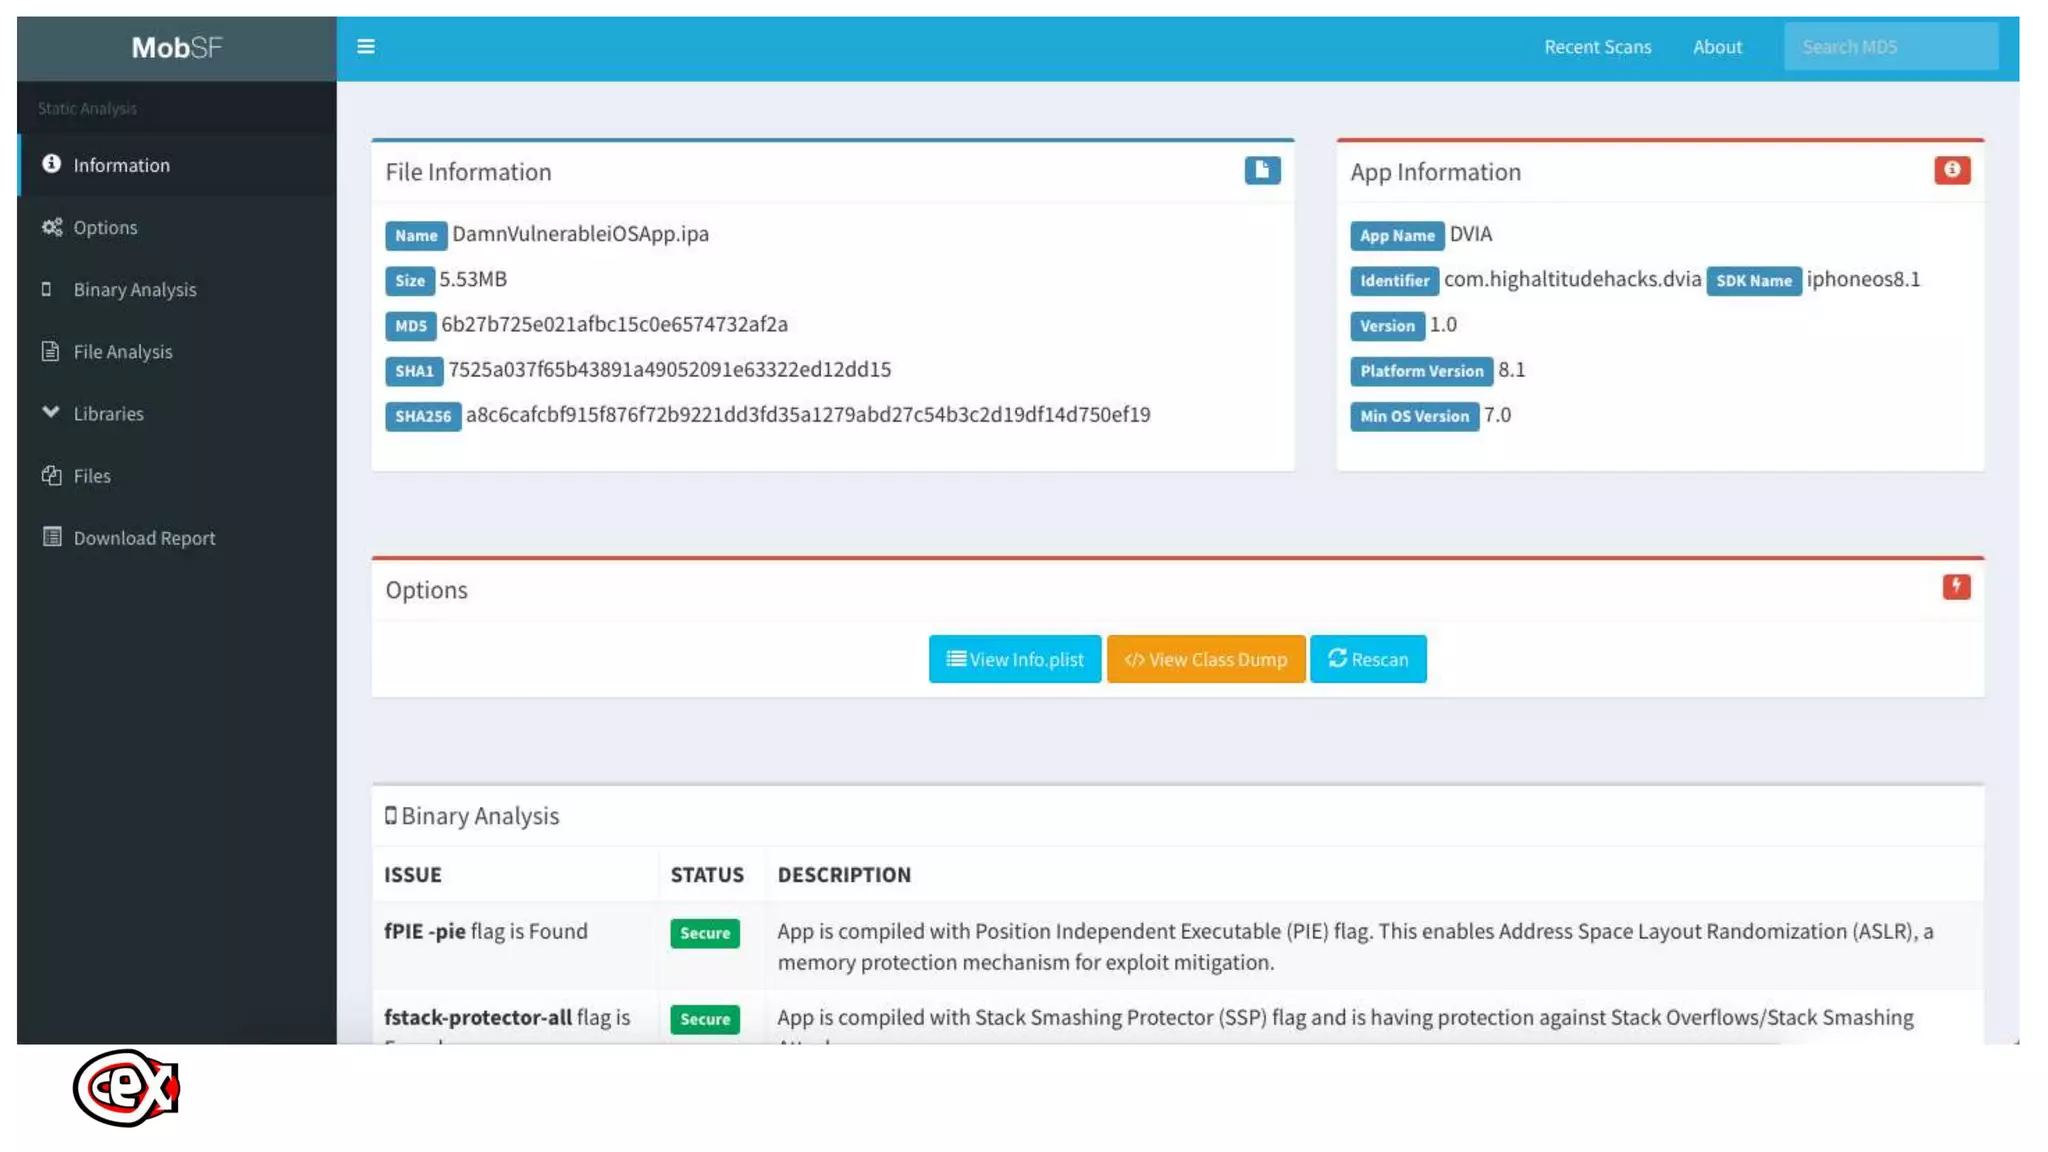Click the App Information heading
Viewport: 2048px width, 1152px height.
pos(1435,172)
